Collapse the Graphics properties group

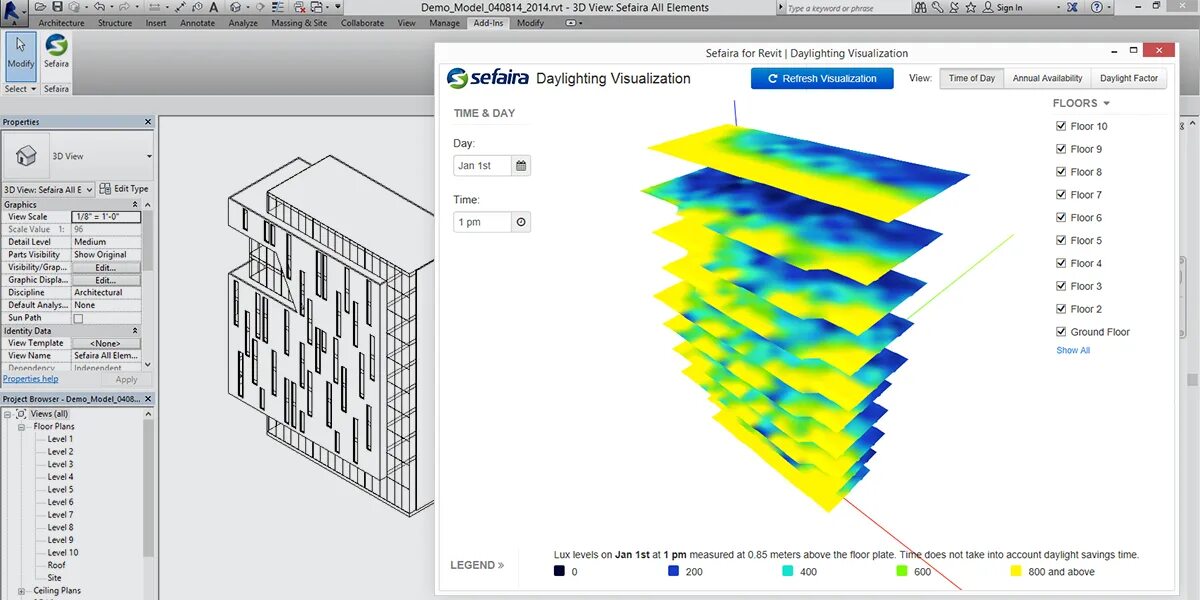(135, 204)
